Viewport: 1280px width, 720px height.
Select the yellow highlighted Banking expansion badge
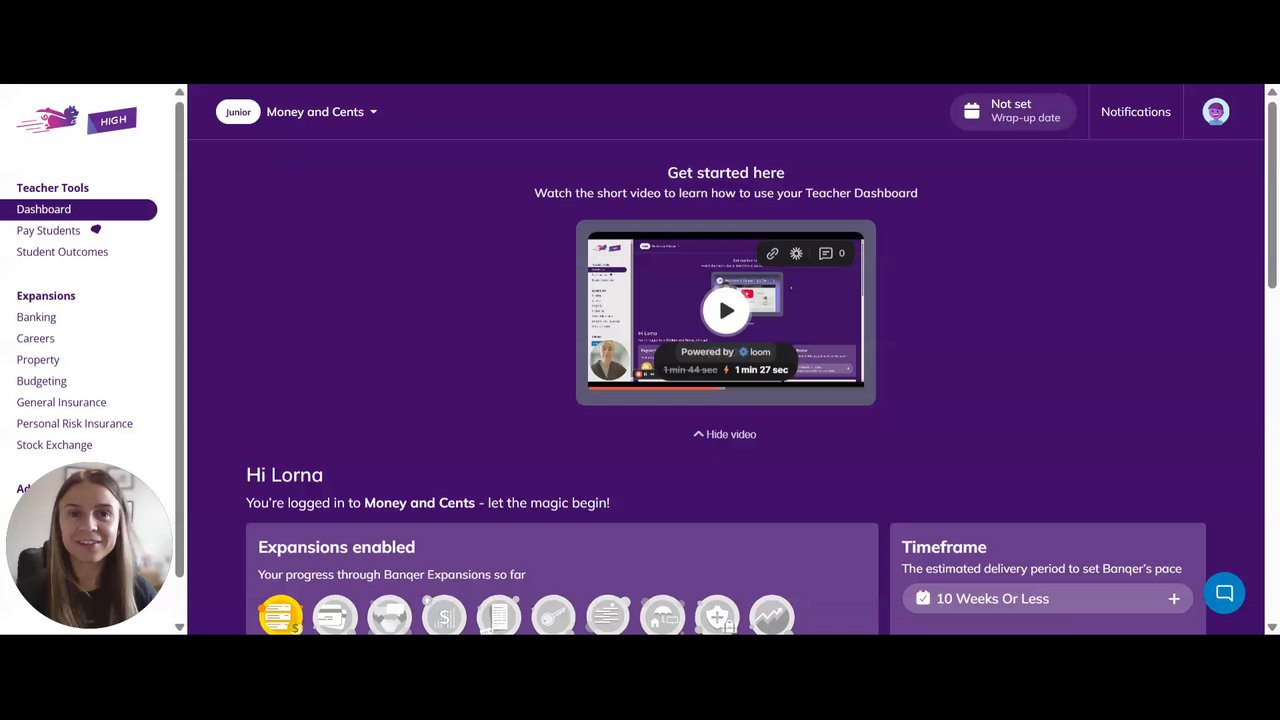280,616
